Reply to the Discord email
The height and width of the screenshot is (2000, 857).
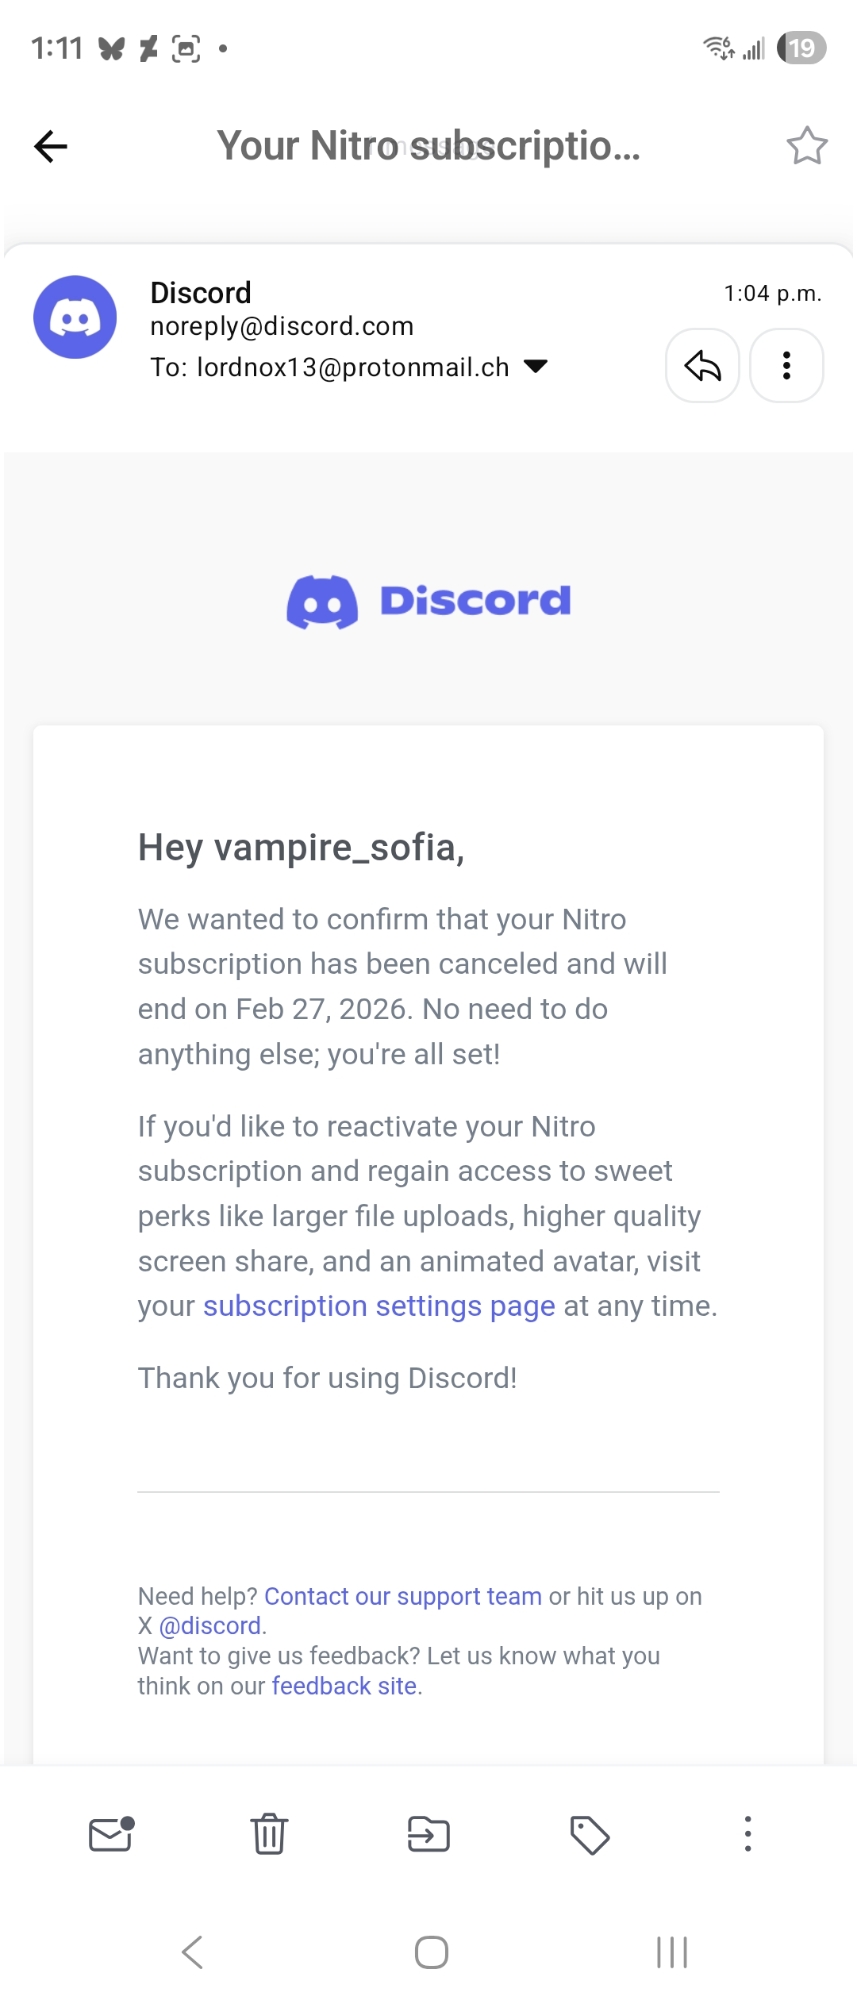point(702,366)
